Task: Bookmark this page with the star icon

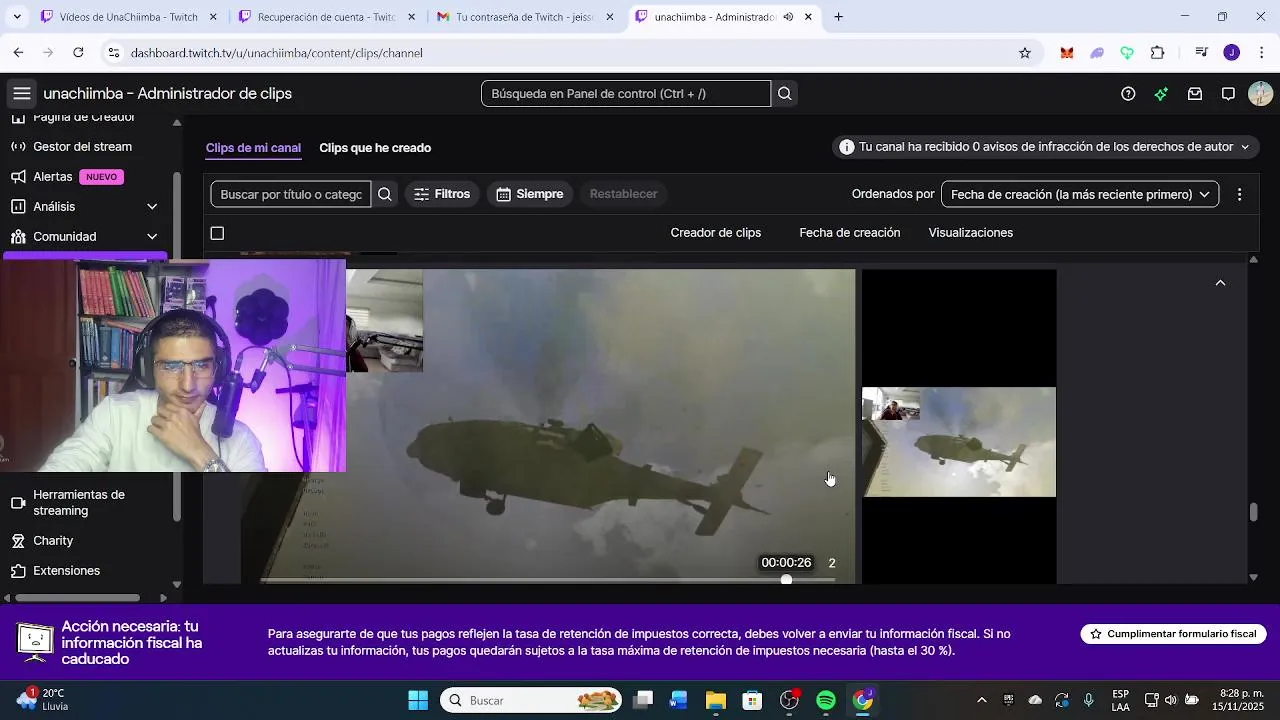Action: point(1025,53)
